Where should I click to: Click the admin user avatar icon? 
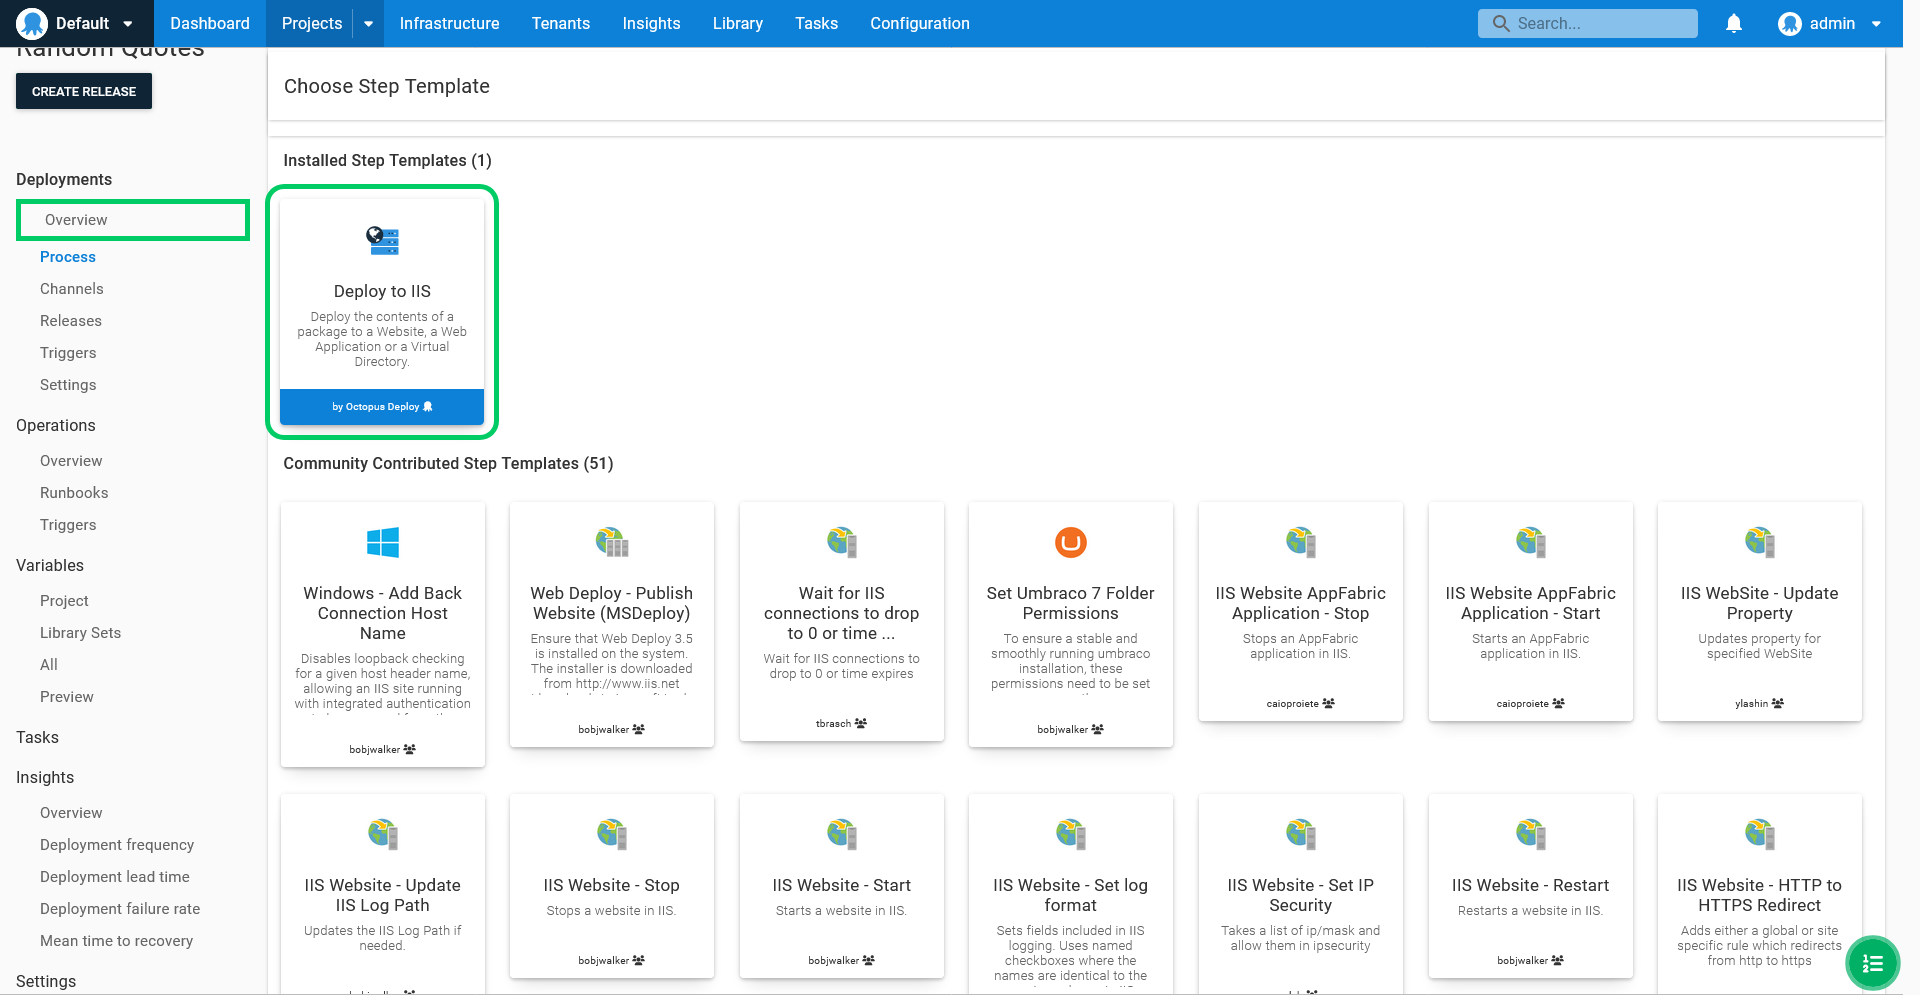[1790, 23]
